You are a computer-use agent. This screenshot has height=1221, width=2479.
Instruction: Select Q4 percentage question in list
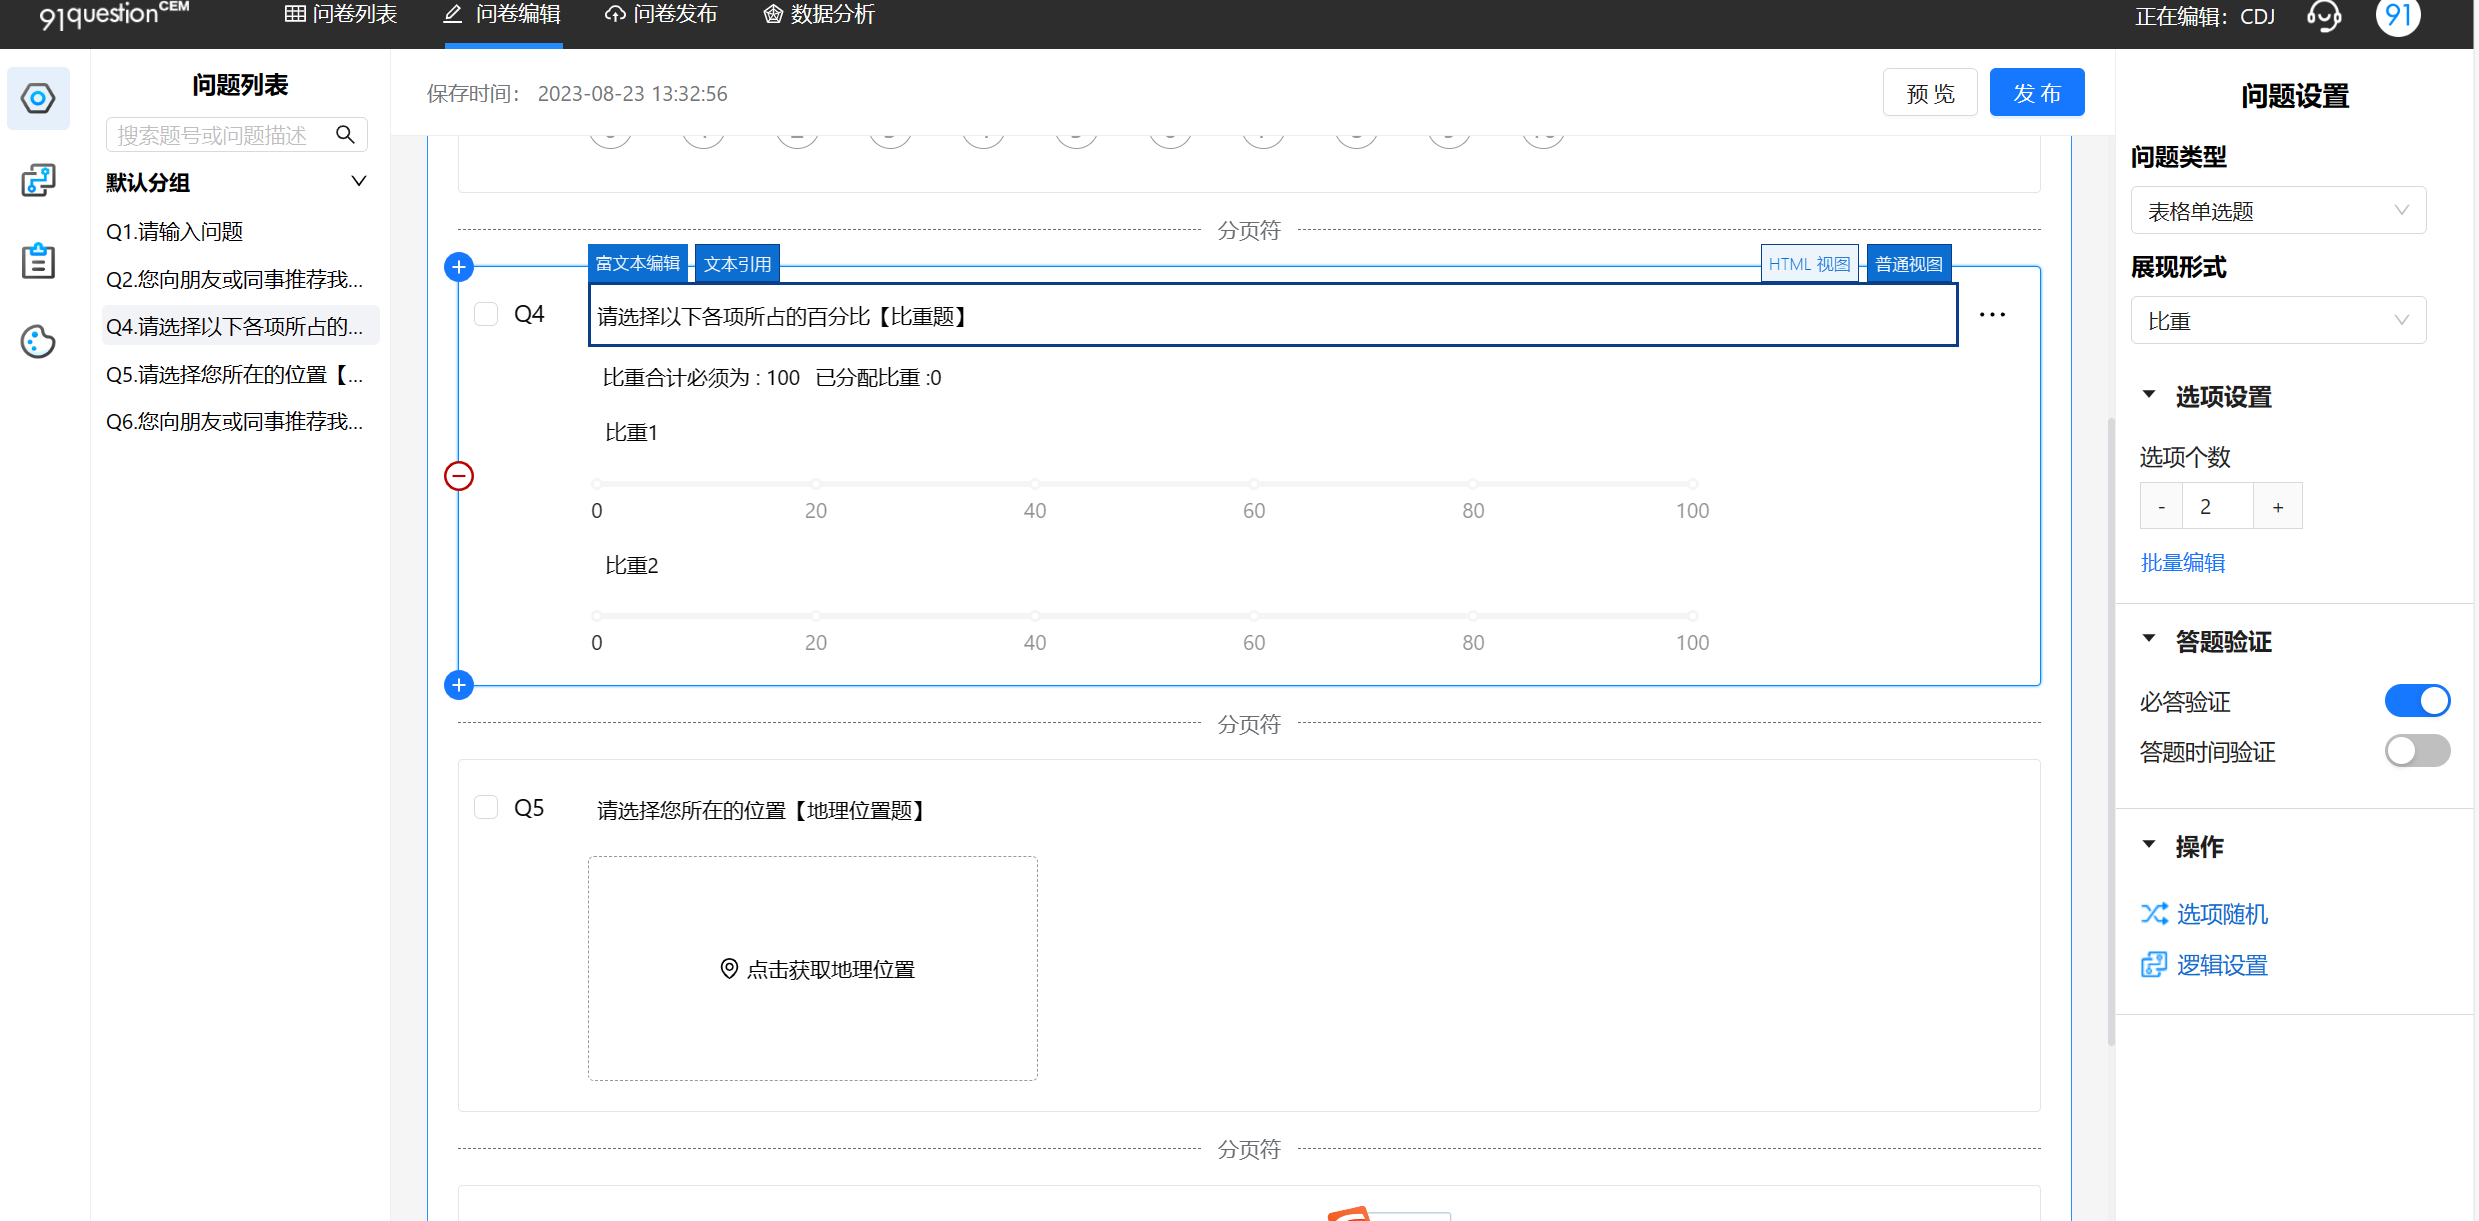tap(240, 326)
